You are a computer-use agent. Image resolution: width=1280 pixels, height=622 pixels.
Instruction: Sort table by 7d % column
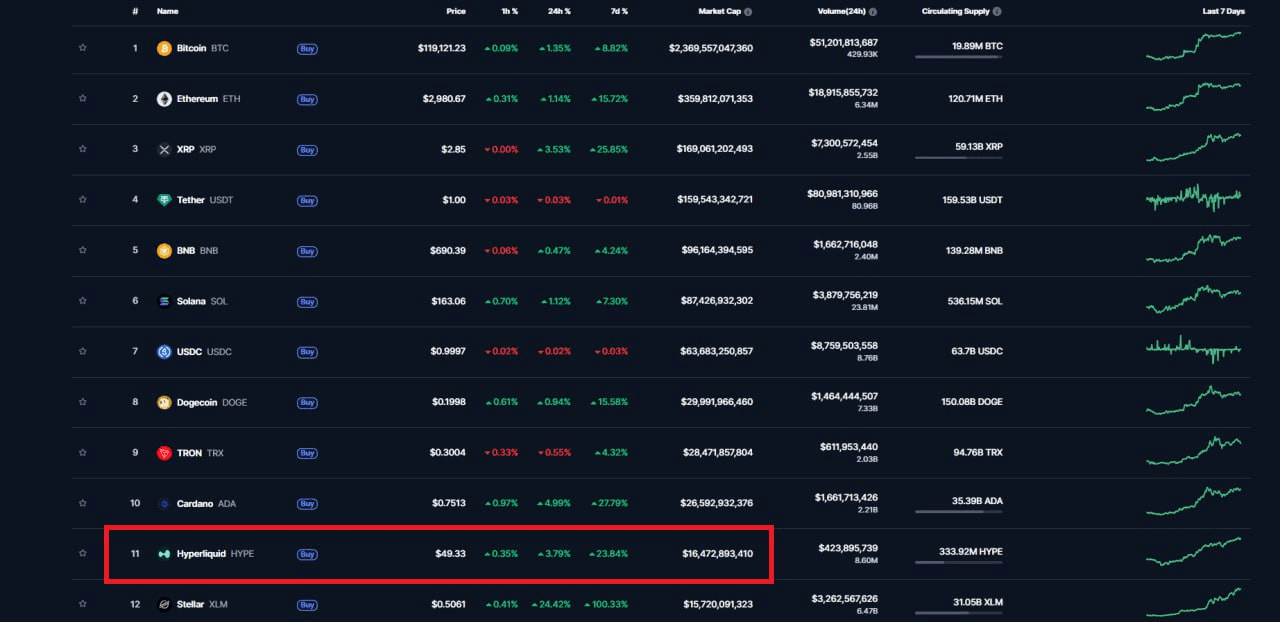[x=617, y=12]
